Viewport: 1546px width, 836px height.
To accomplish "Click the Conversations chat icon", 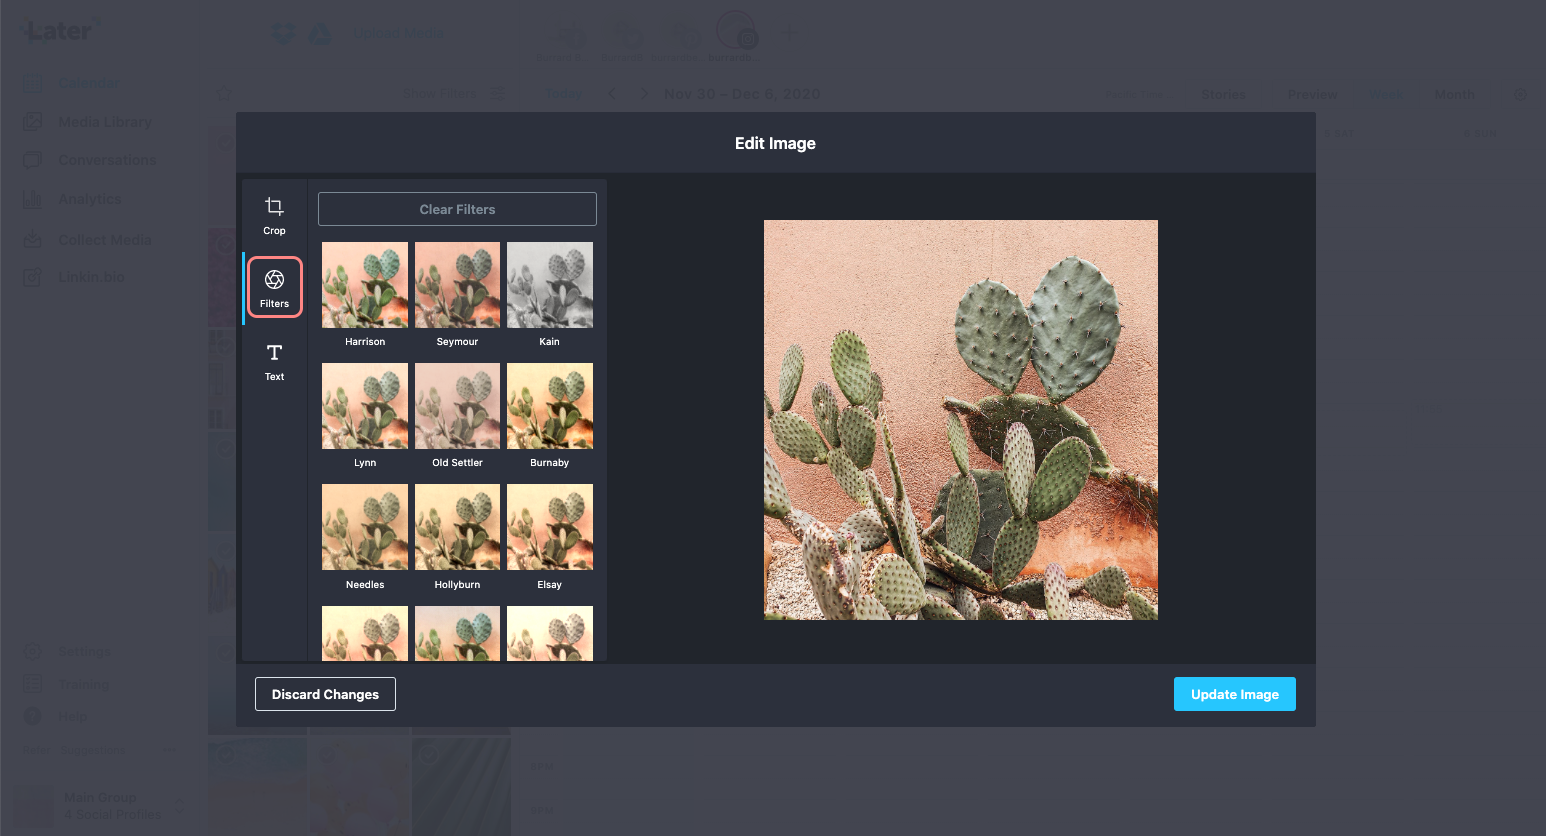I will [x=32, y=160].
